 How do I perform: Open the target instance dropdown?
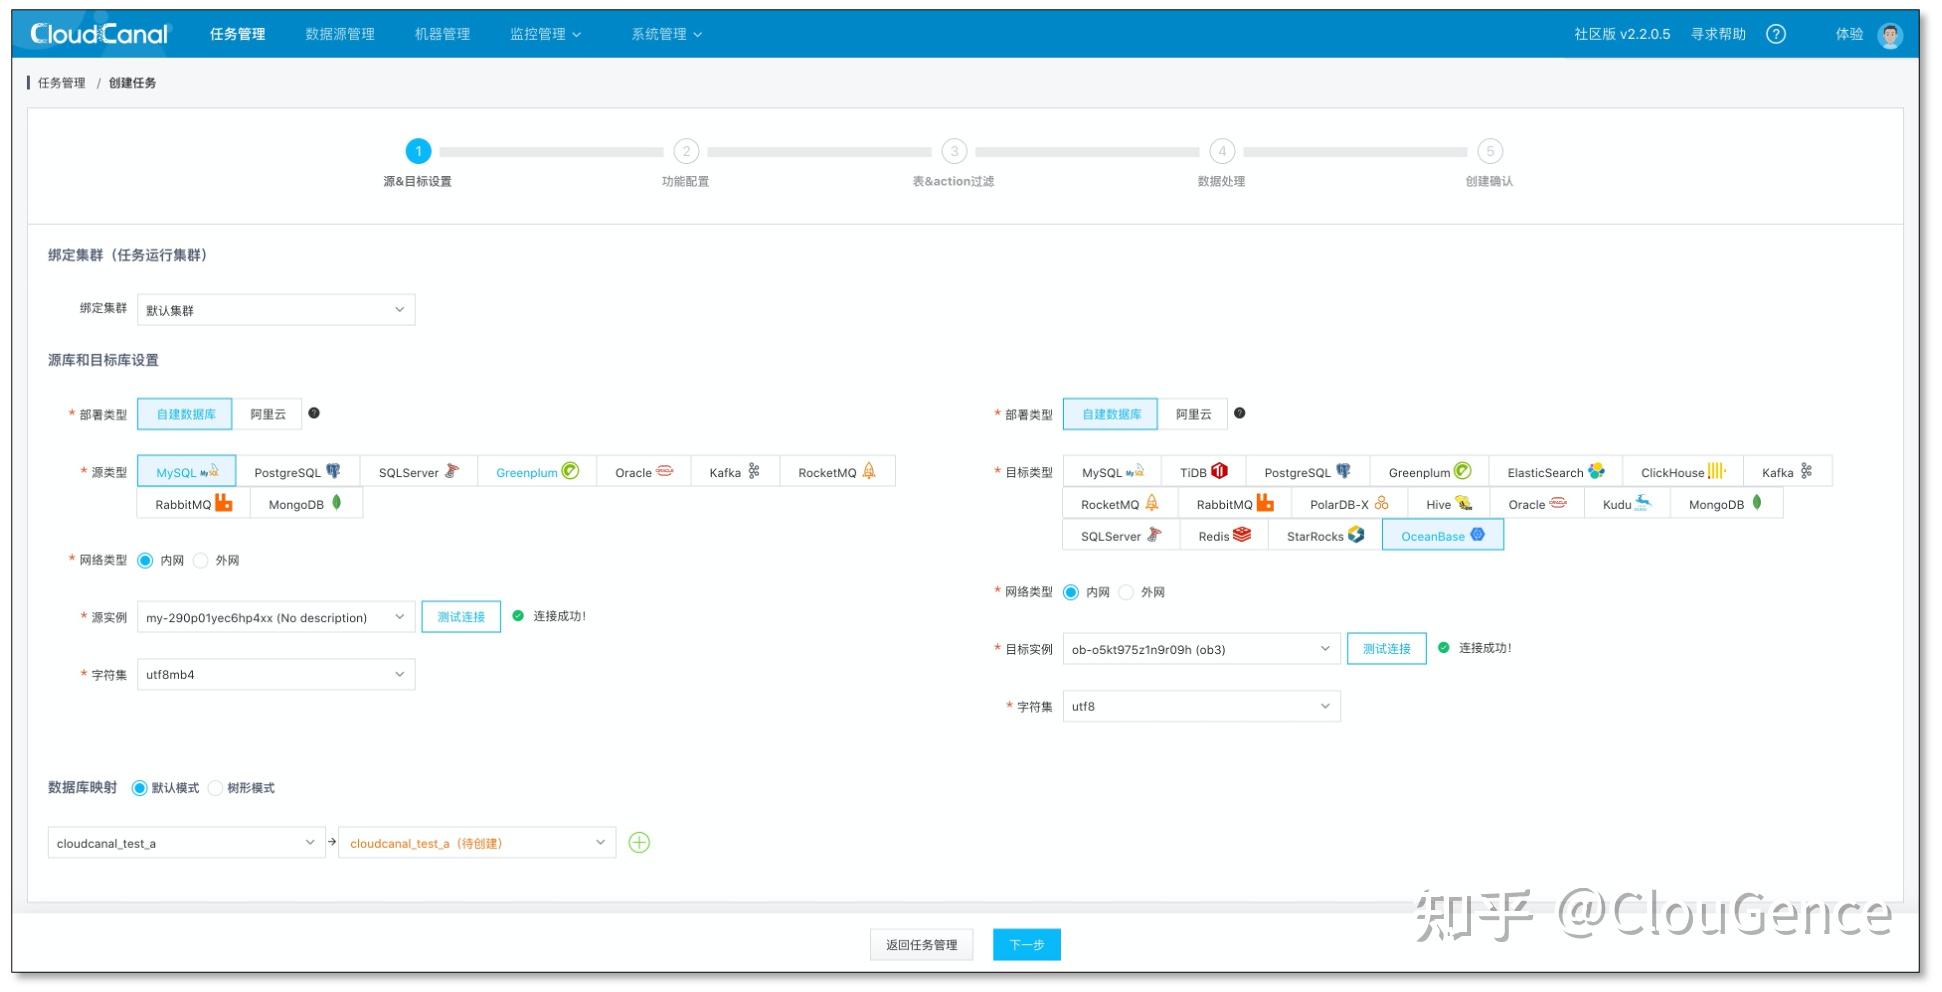pyautogui.click(x=1202, y=649)
